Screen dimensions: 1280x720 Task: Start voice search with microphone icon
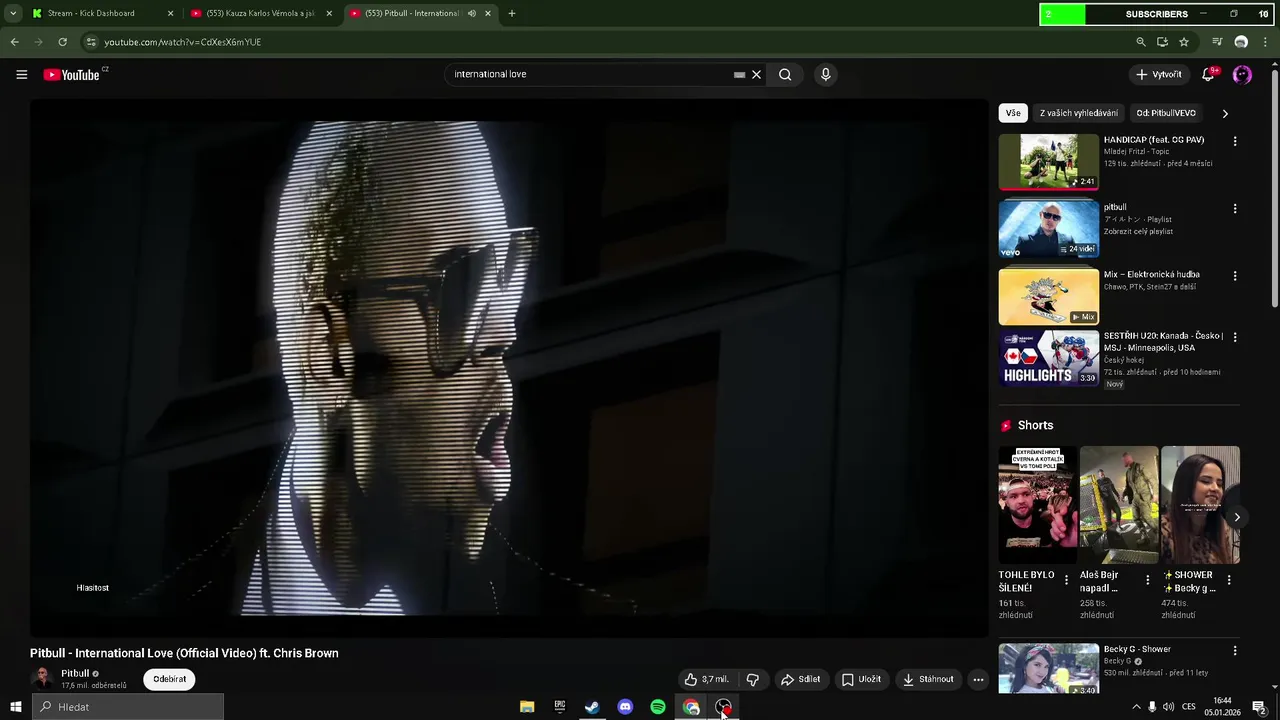tap(825, 74)
